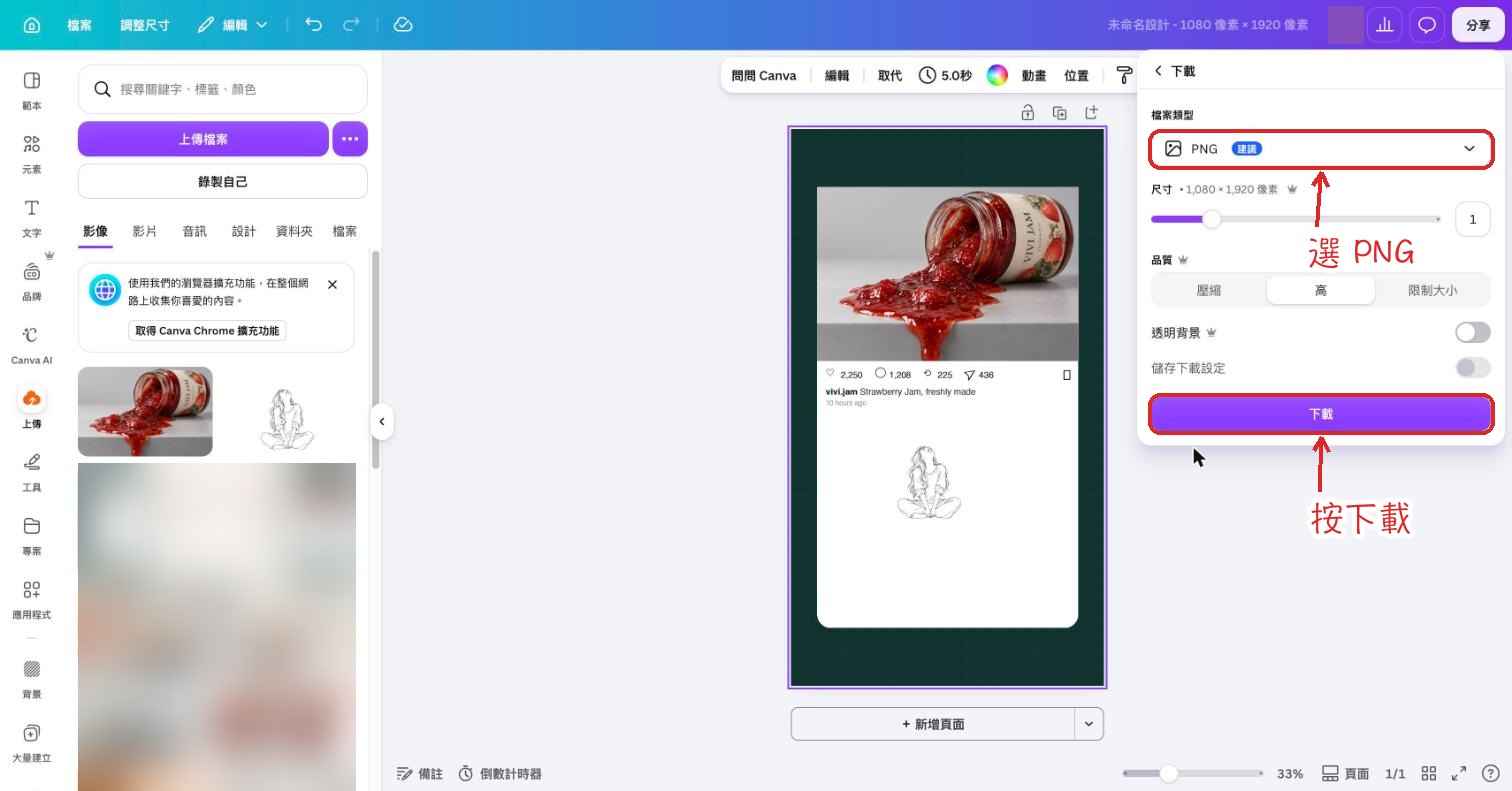Image resolution: width=1512 pixels, height=791 pixels.
Task: Switch to the 音訊 tab
Action: point(195,231)
